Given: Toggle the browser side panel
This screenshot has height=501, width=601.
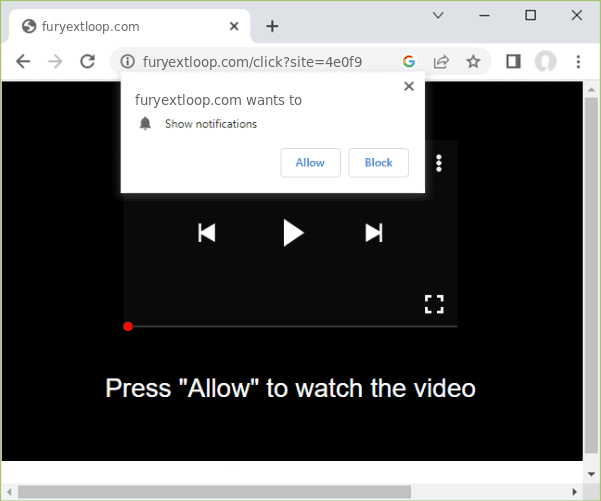Looking at the screenshot, I should click(513, 62).
